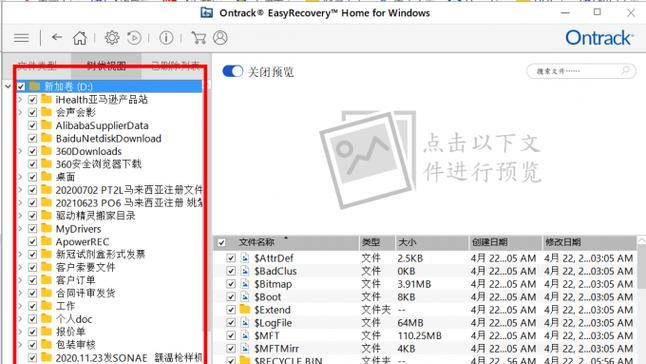The height and width of the screenshot is (364, 646).
Task: Switch to the 已删除列表 tab
Action: (x=176, y=65)
